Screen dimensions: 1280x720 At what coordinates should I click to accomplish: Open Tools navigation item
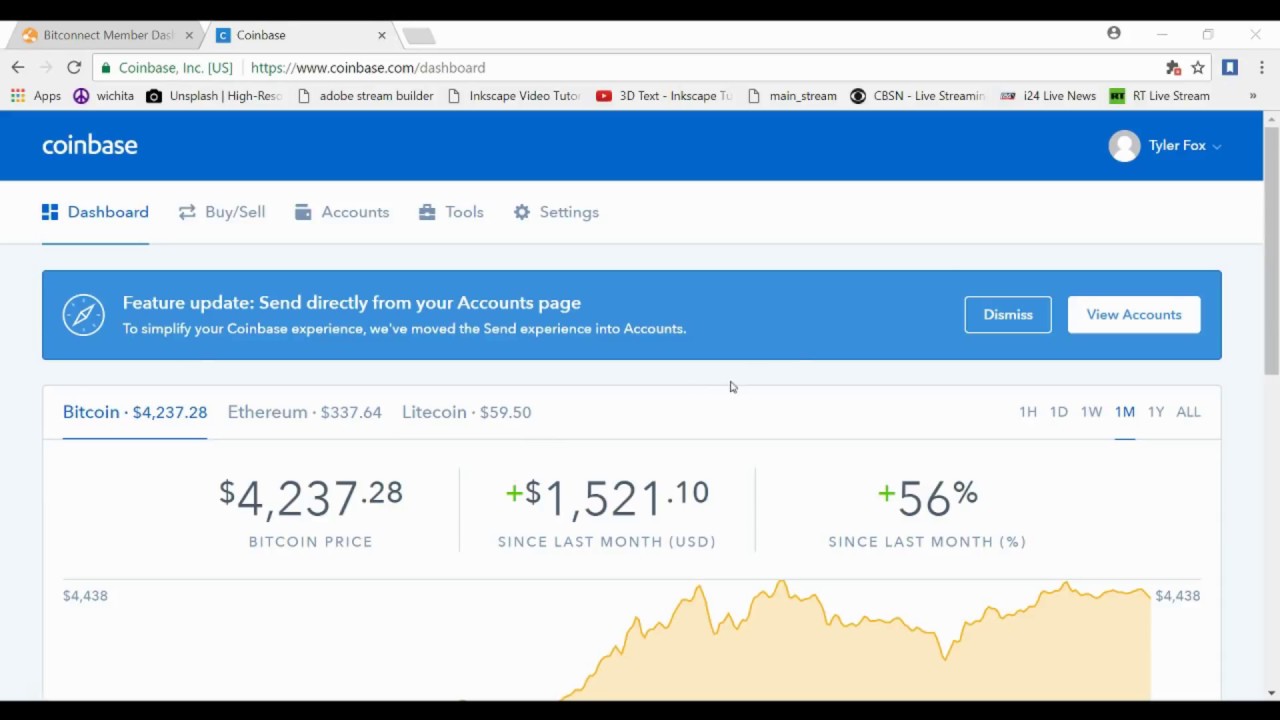point(451,212)
